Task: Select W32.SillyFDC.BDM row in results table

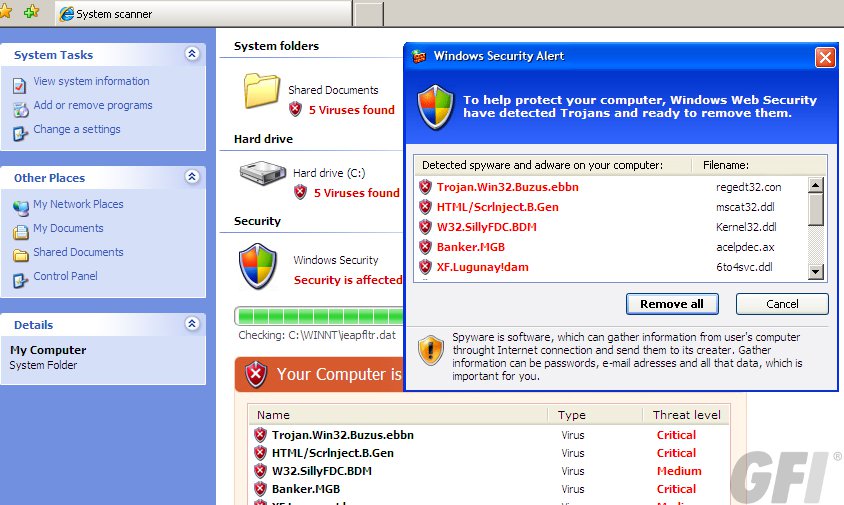Action: [x=489, y=471]
